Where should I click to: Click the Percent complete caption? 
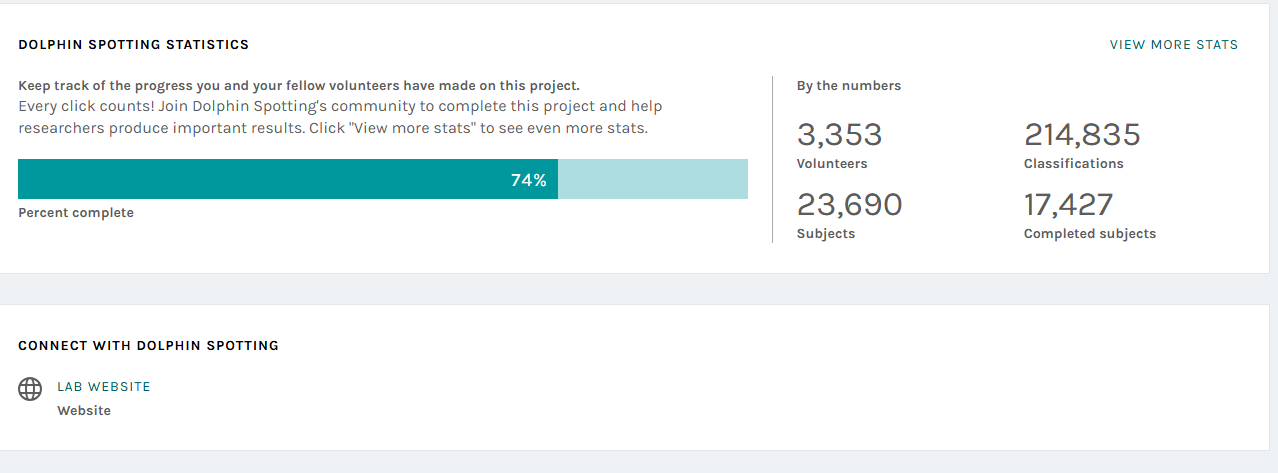[x=76, y=213]
